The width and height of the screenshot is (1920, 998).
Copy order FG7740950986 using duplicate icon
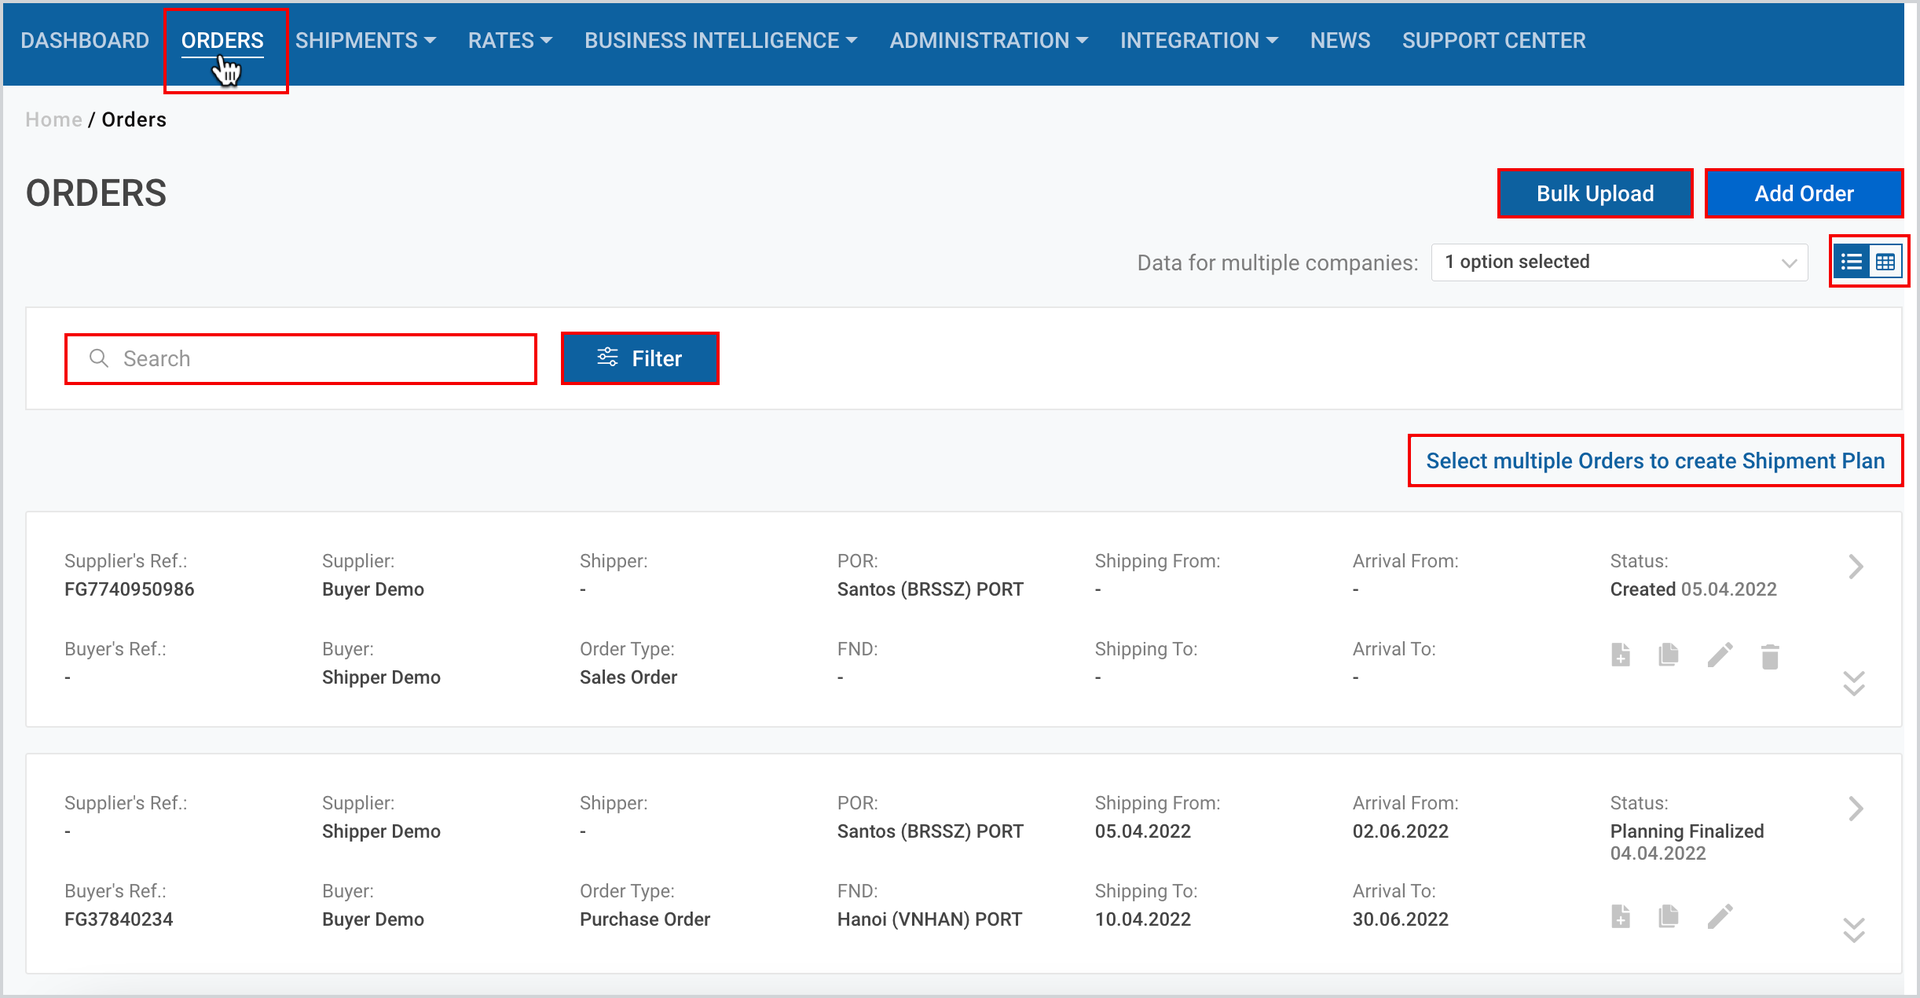tap(1668, 655)
